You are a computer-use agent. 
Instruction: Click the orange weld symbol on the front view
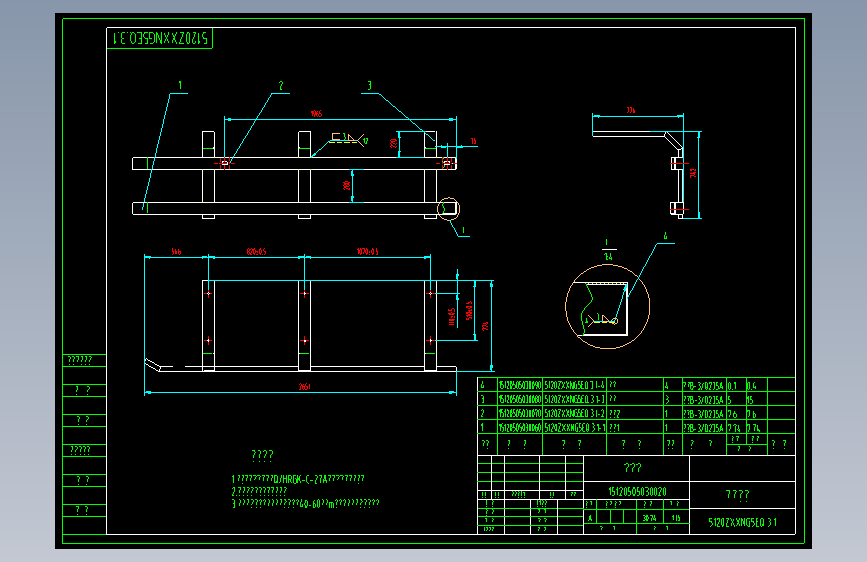(347, 139)
